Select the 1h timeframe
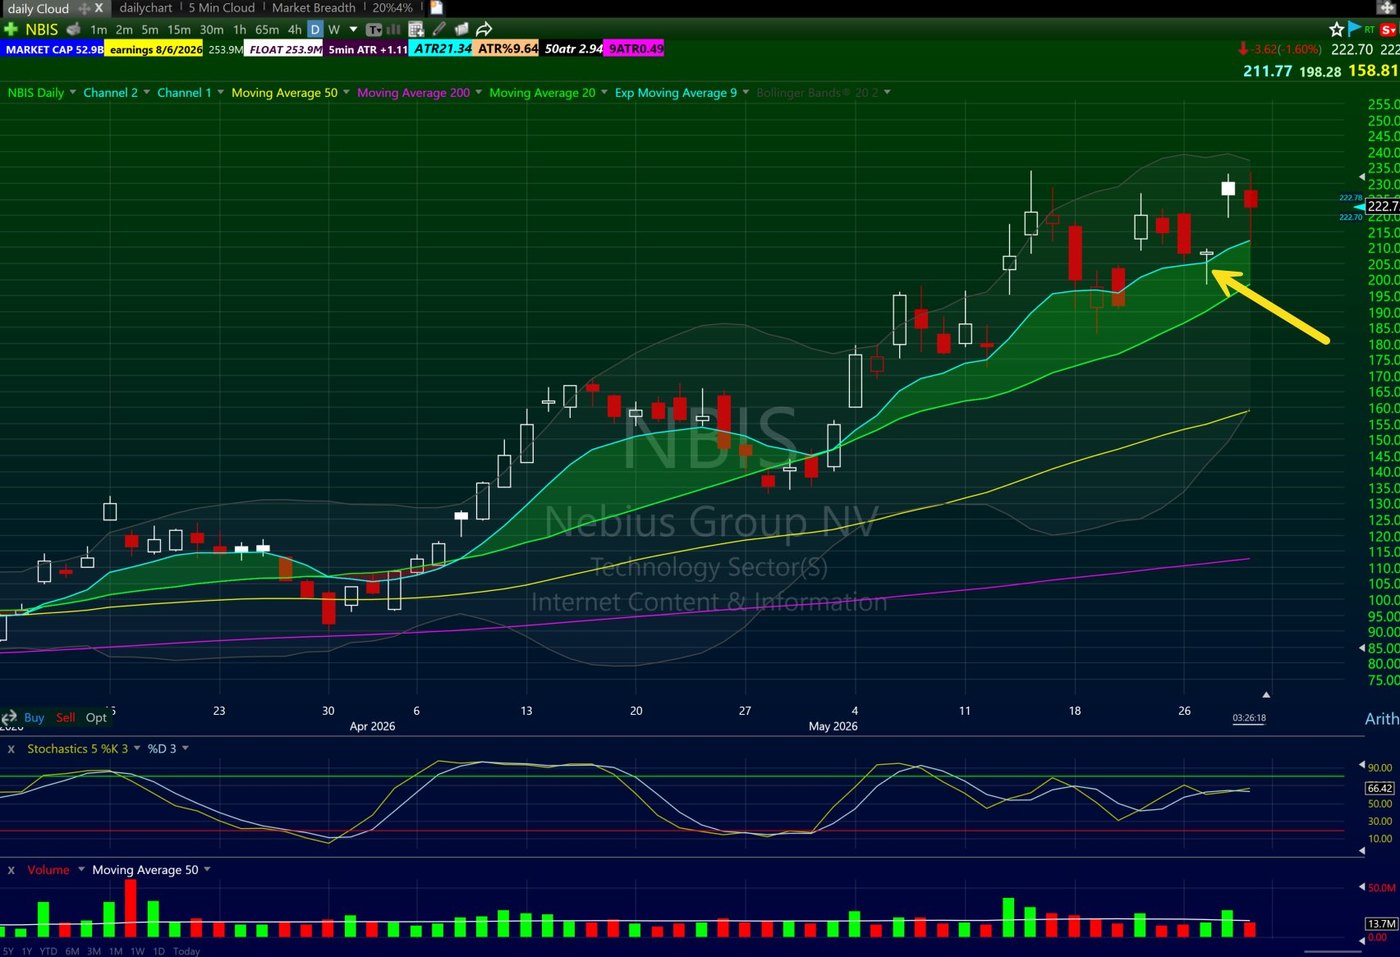This screenshot has height=957, width=1400. click(240, 30)
